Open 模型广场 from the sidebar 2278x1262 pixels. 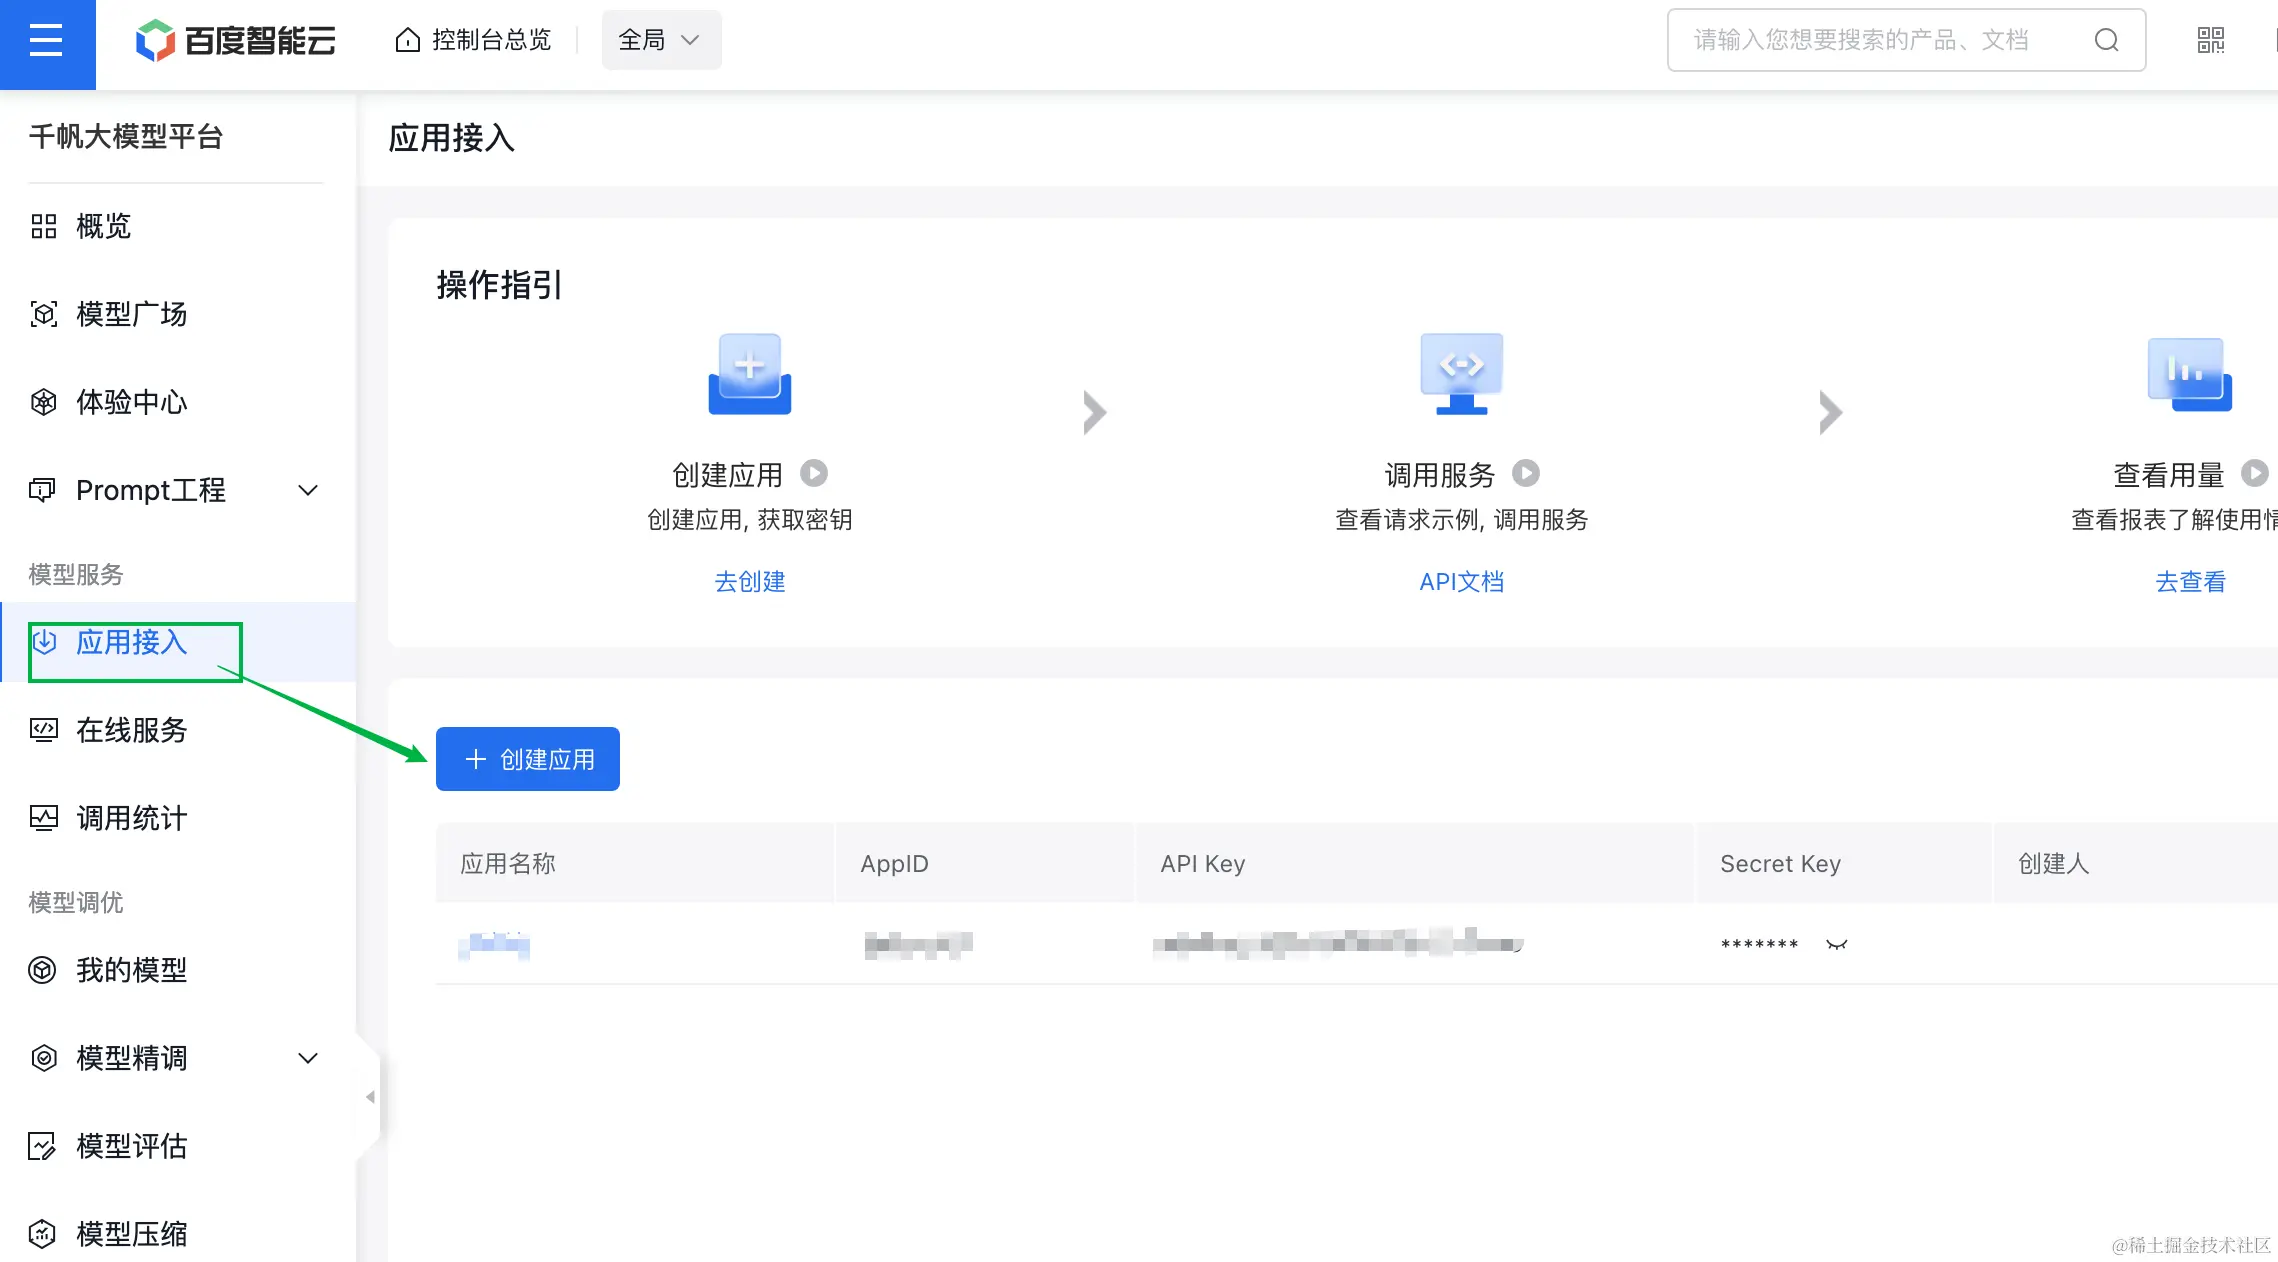131,314
